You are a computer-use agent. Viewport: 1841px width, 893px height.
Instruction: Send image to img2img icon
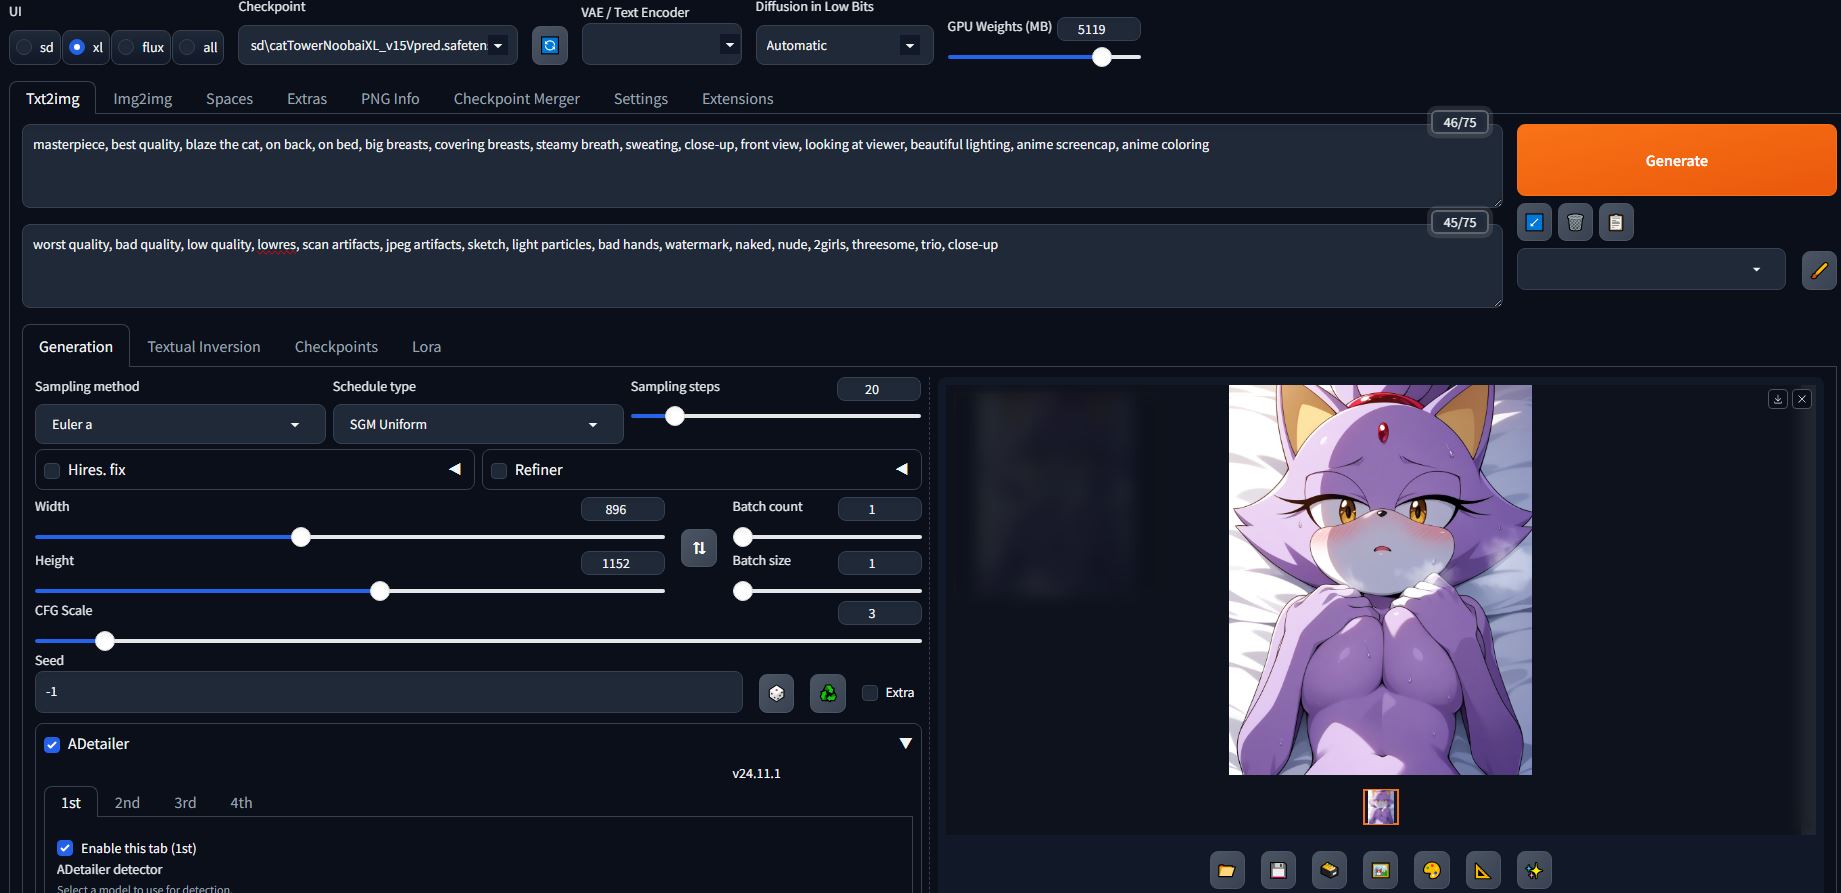coord(1380,870)
